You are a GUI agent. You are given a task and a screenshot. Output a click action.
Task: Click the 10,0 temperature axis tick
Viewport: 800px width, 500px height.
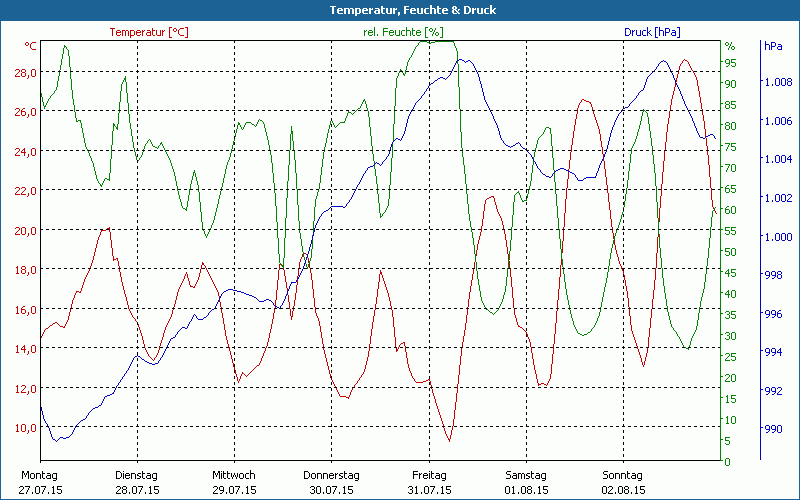point(25,428)
